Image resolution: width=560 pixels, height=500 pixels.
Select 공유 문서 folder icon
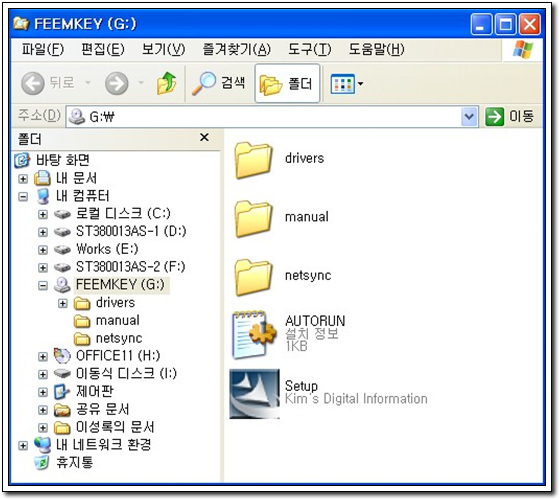pos(62,410)
